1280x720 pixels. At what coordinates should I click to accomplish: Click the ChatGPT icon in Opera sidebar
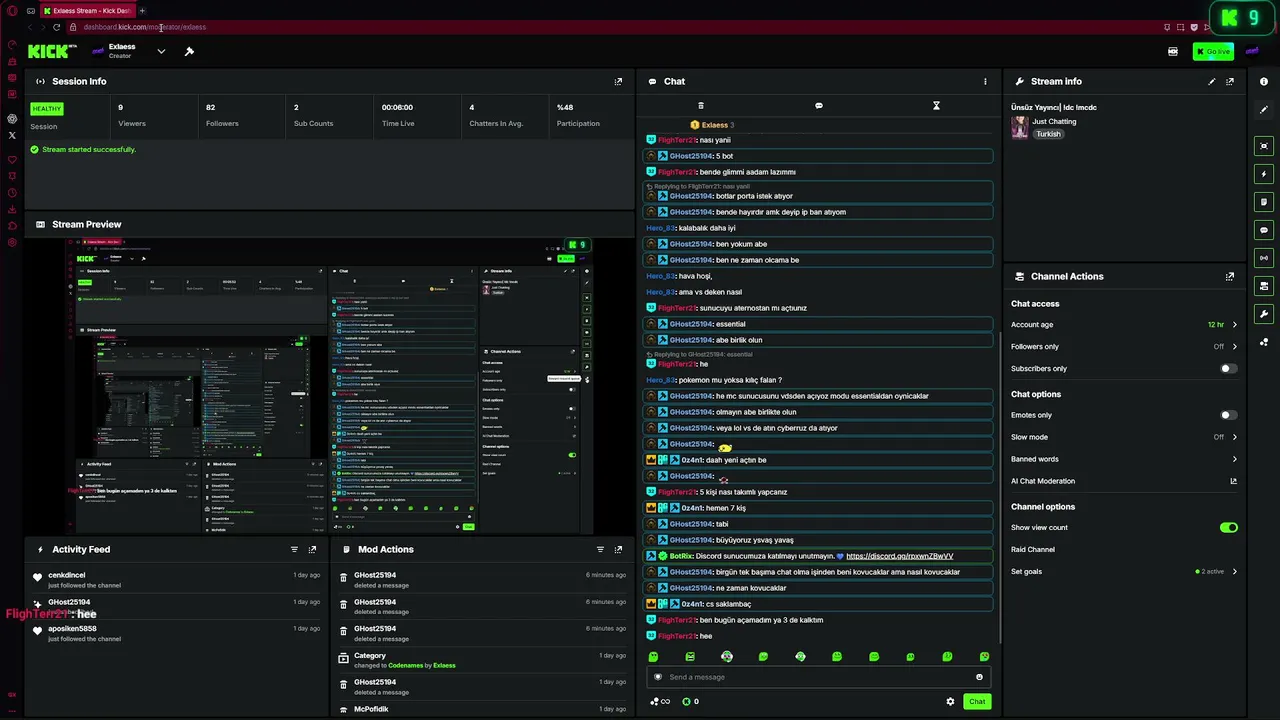pyautogui.click(x=12, y=118)
